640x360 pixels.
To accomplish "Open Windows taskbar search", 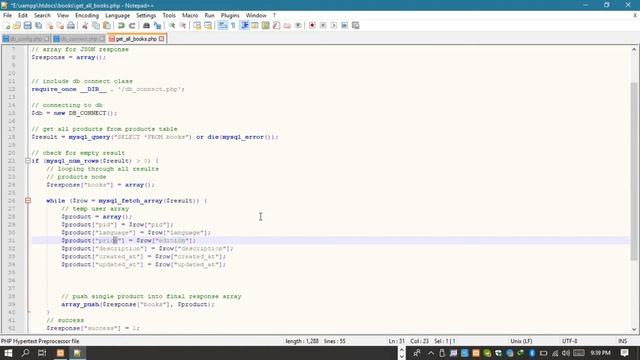I will click(25, 353).
